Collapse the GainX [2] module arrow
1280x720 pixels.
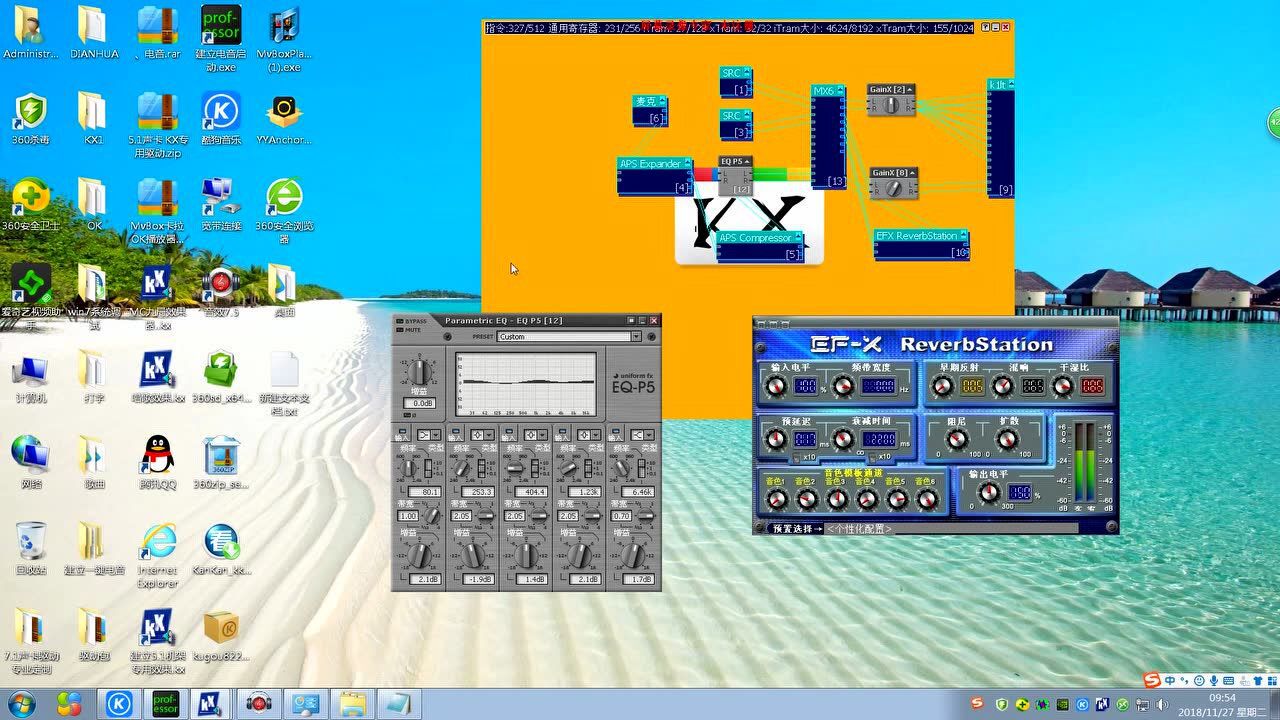[910, 90]
